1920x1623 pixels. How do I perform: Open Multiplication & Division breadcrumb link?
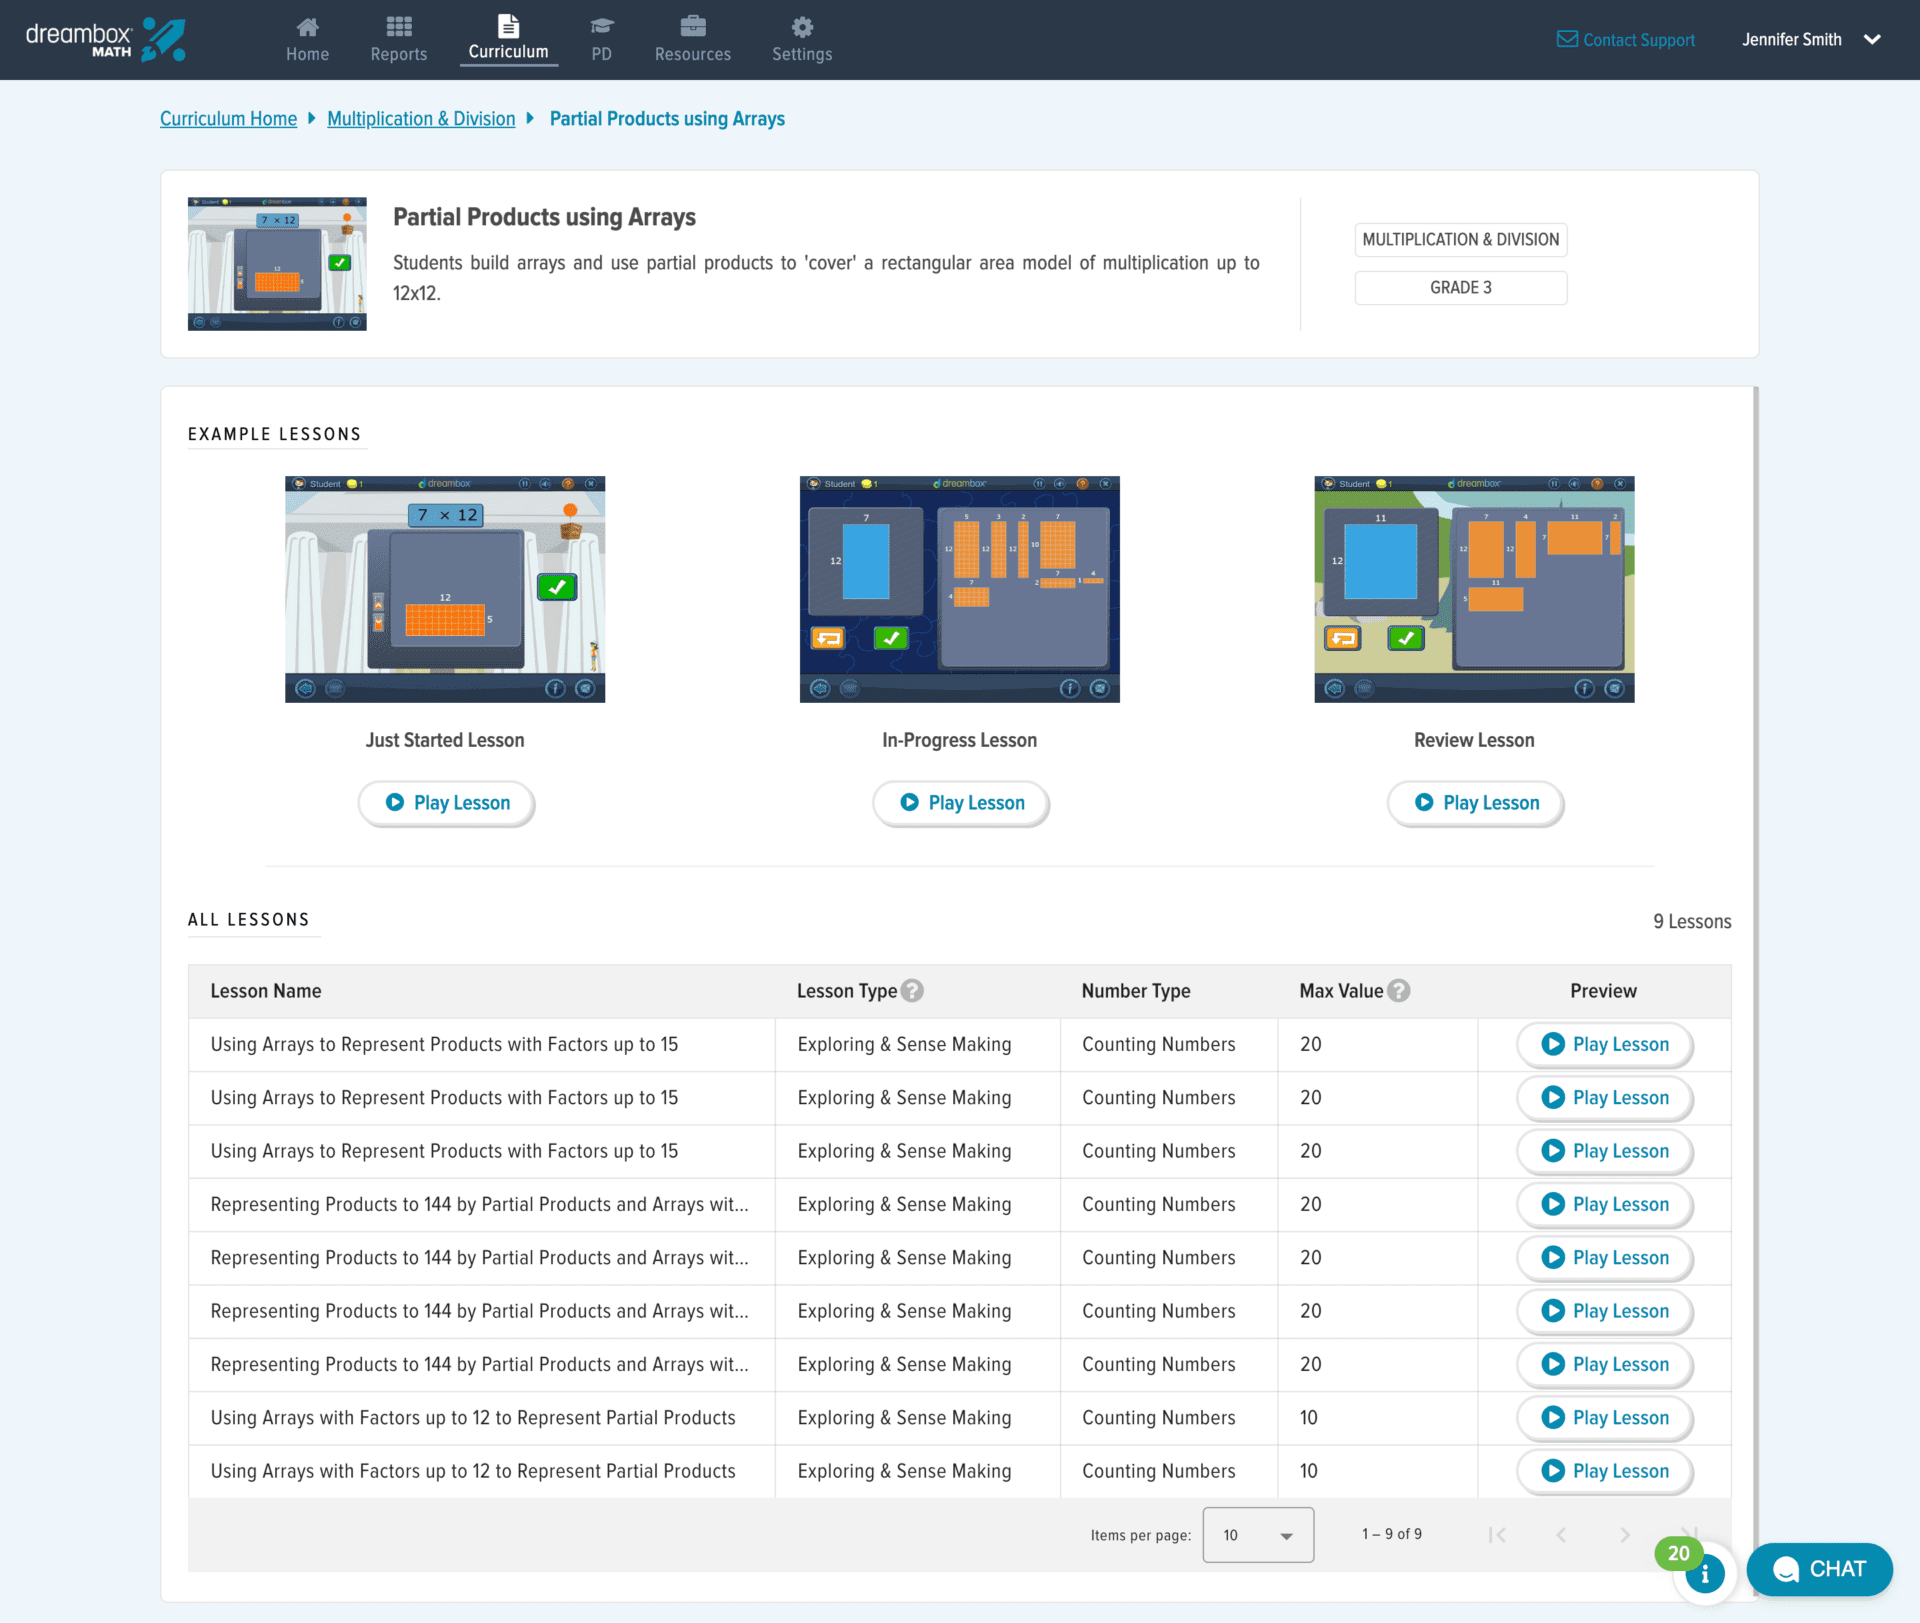point(421,119)
